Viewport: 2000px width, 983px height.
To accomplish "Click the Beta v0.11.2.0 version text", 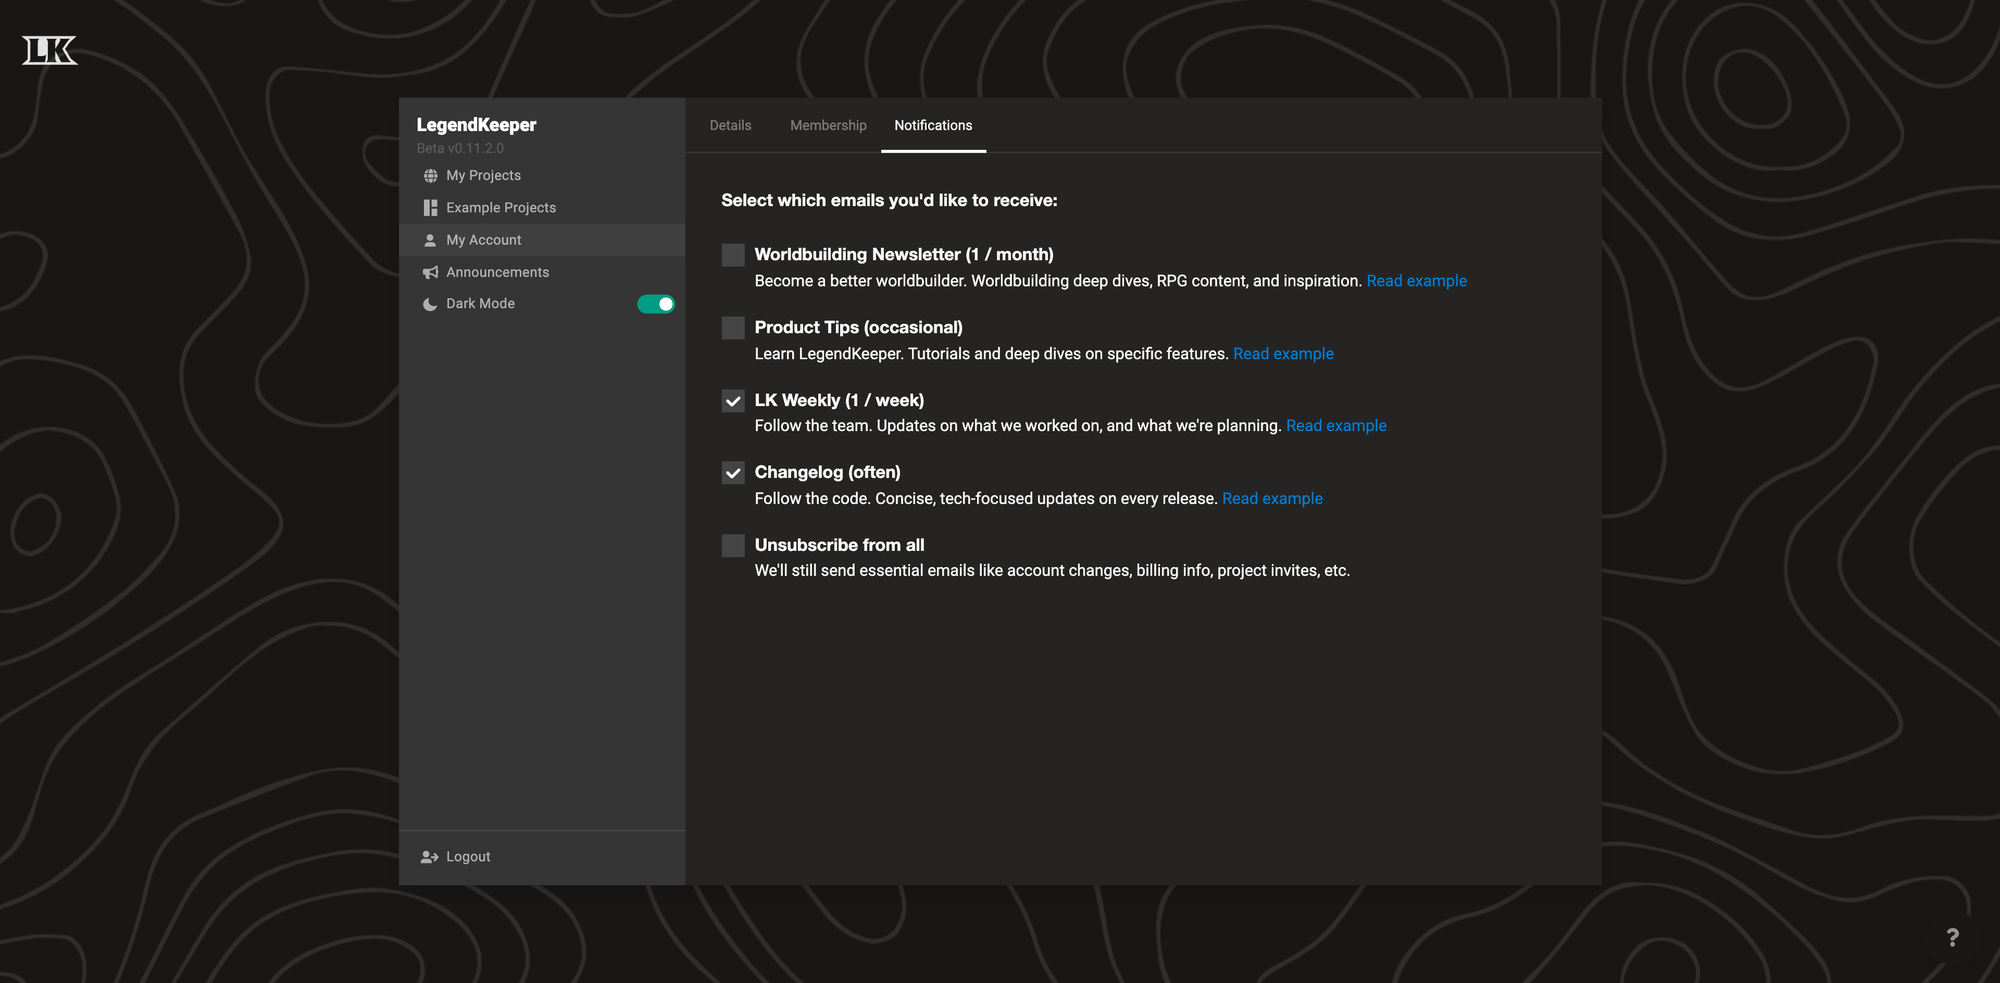I will coord(460,148).
